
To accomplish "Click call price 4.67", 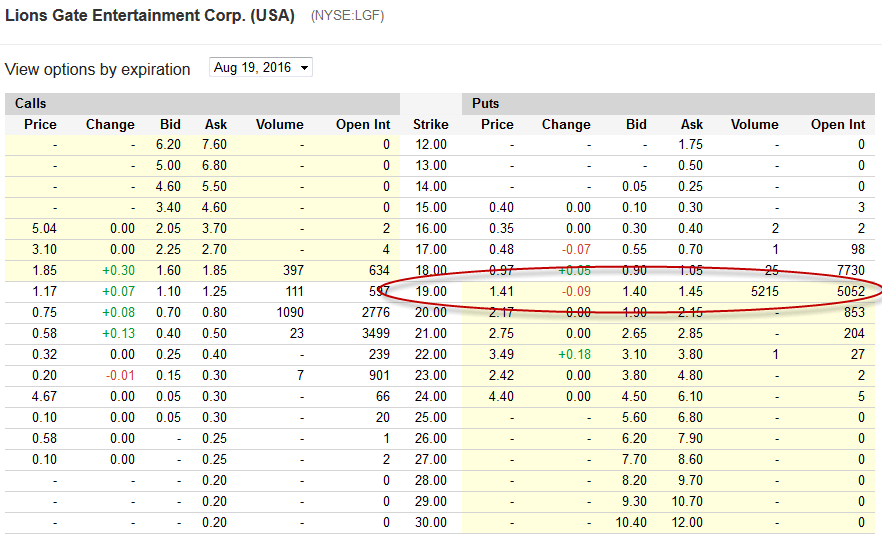I will tap(44, 396).
